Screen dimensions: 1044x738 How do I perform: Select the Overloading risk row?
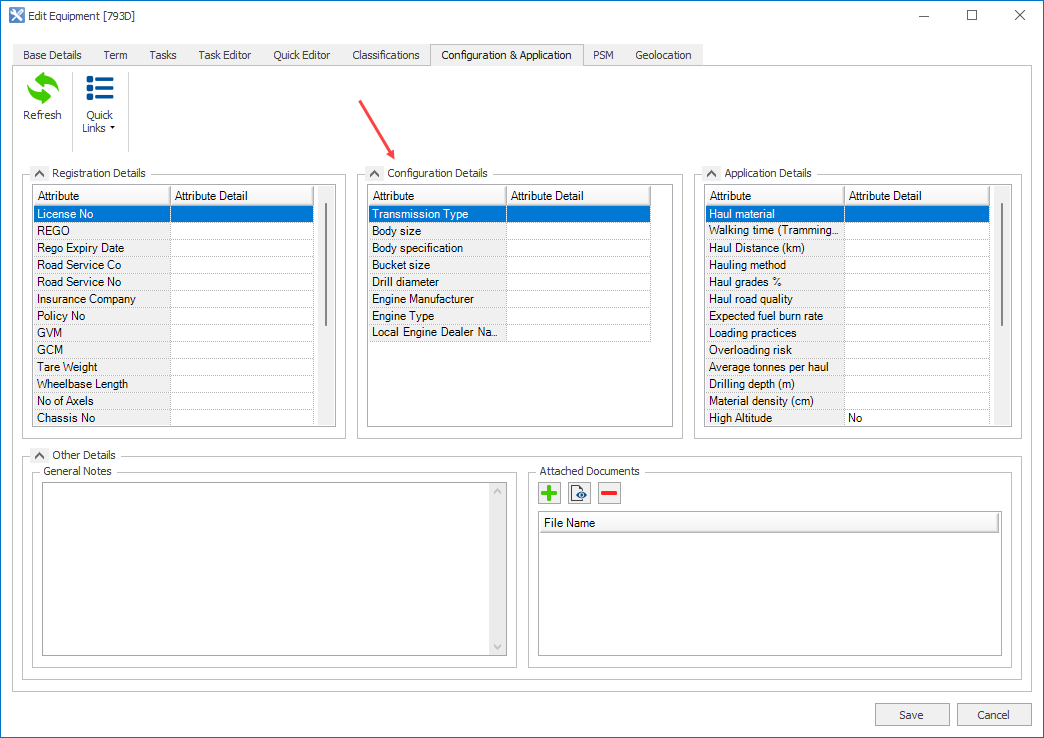tap(848, 350)
